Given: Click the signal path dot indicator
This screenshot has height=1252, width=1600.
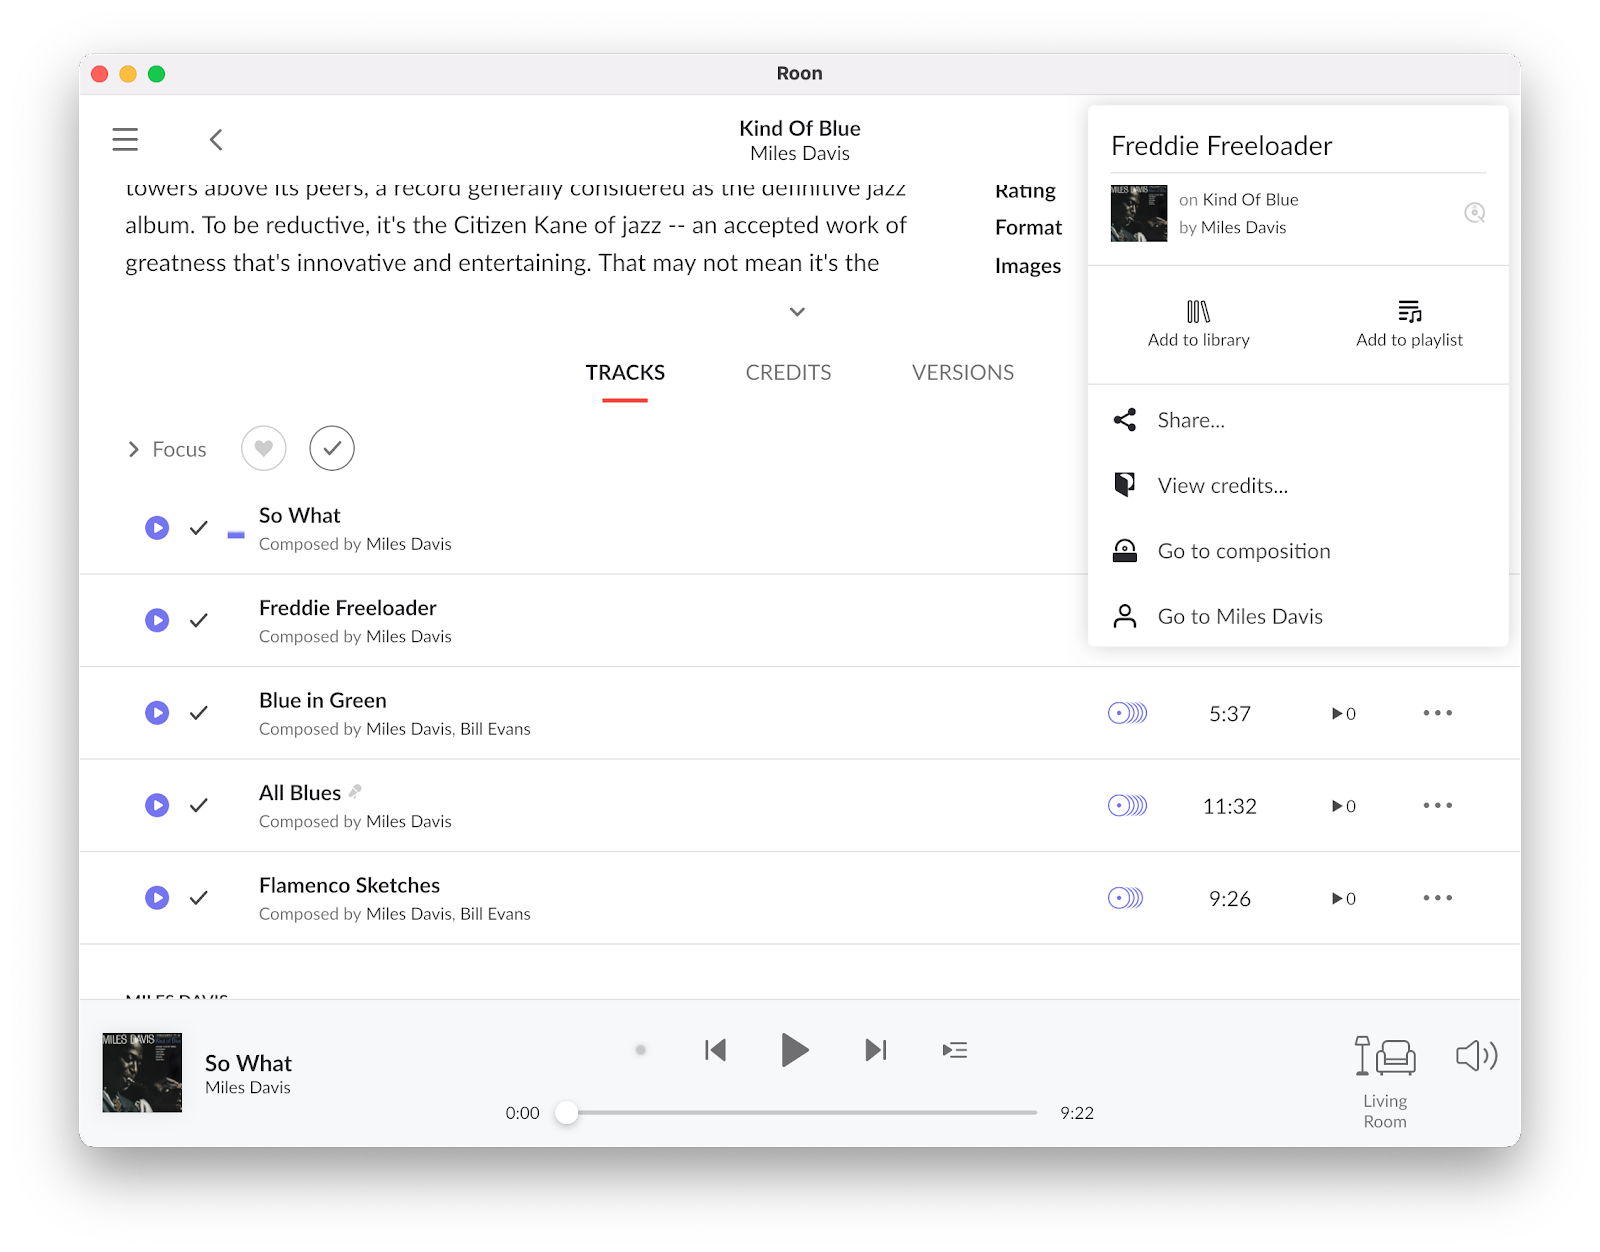Looking at the screenshot, I should 641,1050.
